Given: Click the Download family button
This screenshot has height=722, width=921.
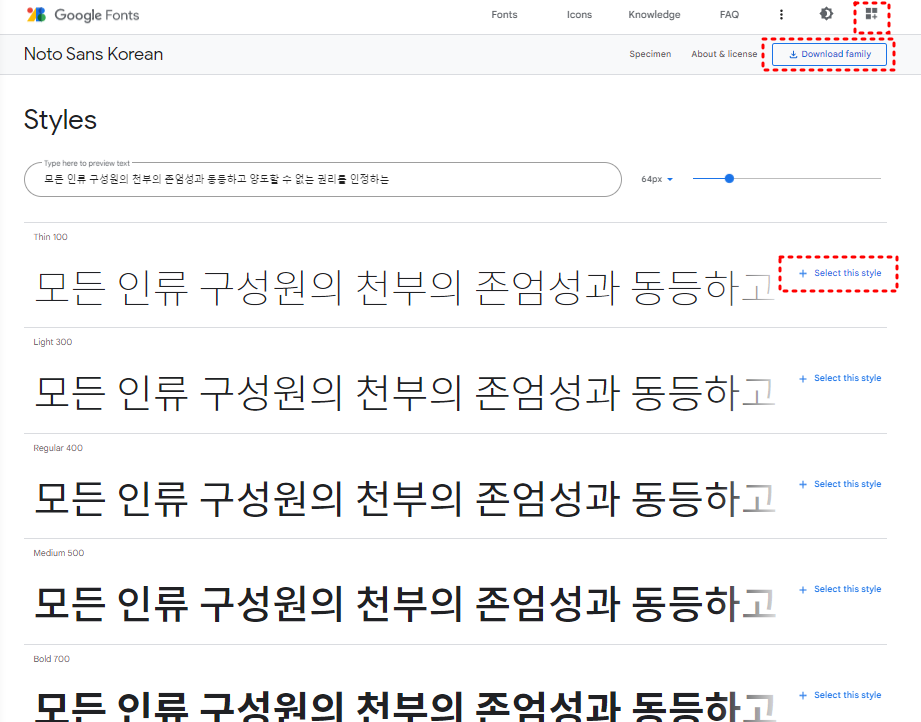Looking at the screenshot, I should click(x=829, y=54).
